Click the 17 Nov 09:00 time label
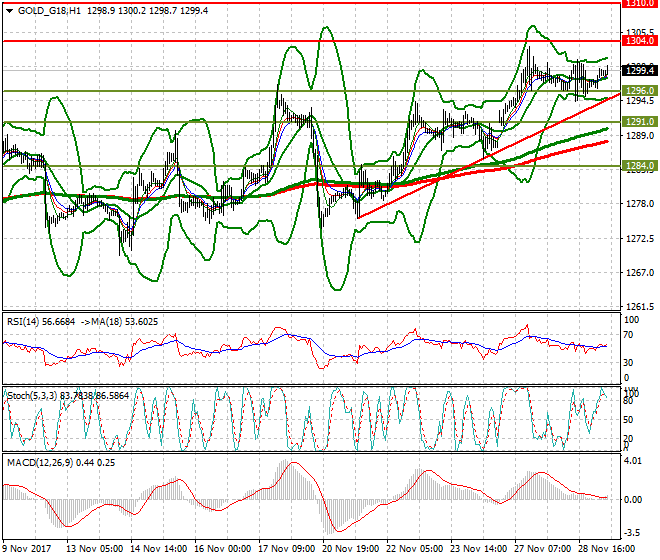Viewport: 660px width, 560px height. 287,549
